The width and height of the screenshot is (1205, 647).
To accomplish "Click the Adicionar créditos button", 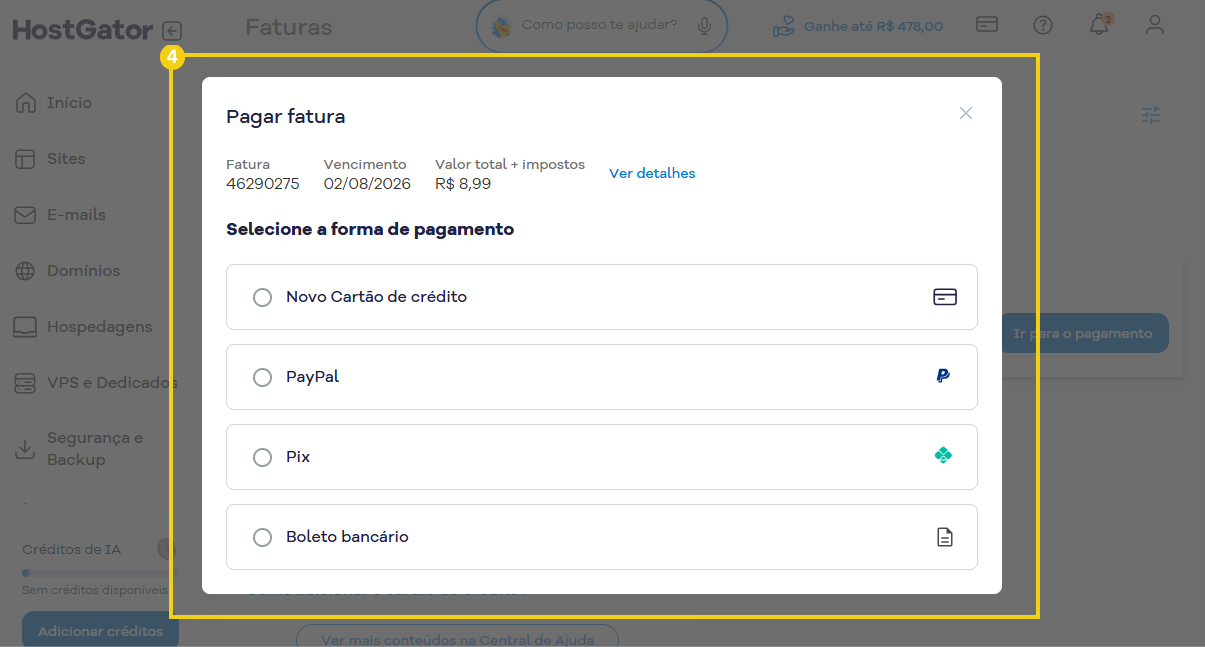I will [100, 631].
